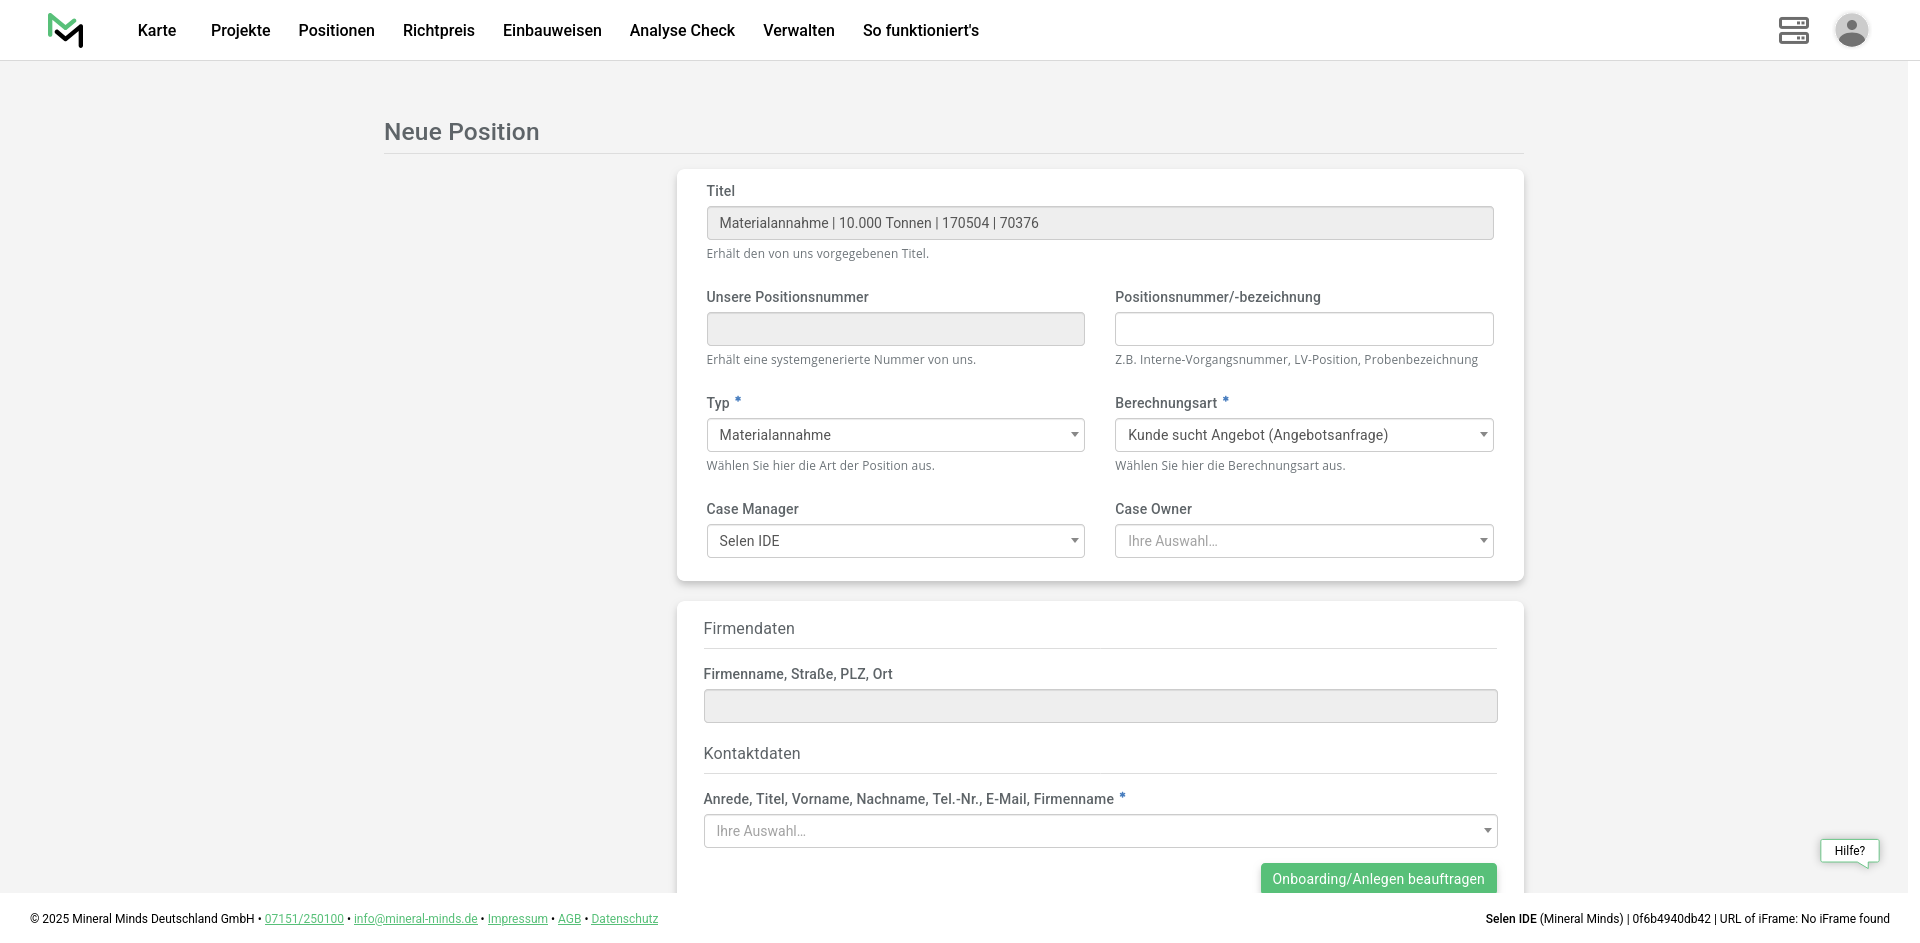
Task: Click the Mineral Minds logo
Action: click(x=65, y=30)
